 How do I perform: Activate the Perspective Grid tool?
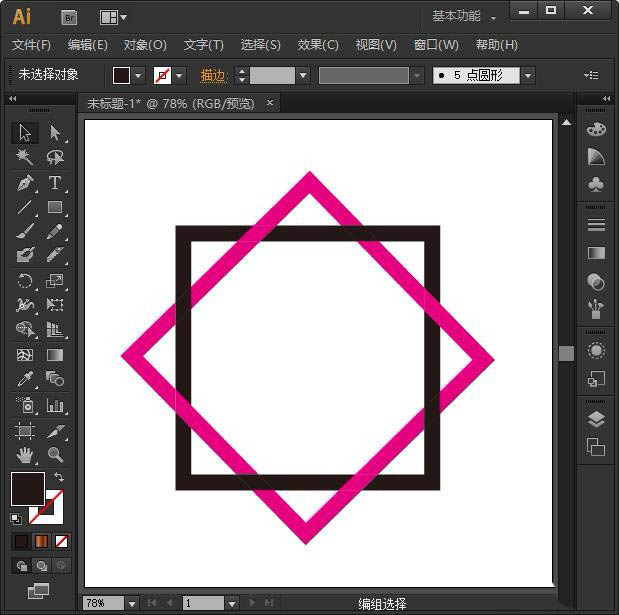pos(55,329)
